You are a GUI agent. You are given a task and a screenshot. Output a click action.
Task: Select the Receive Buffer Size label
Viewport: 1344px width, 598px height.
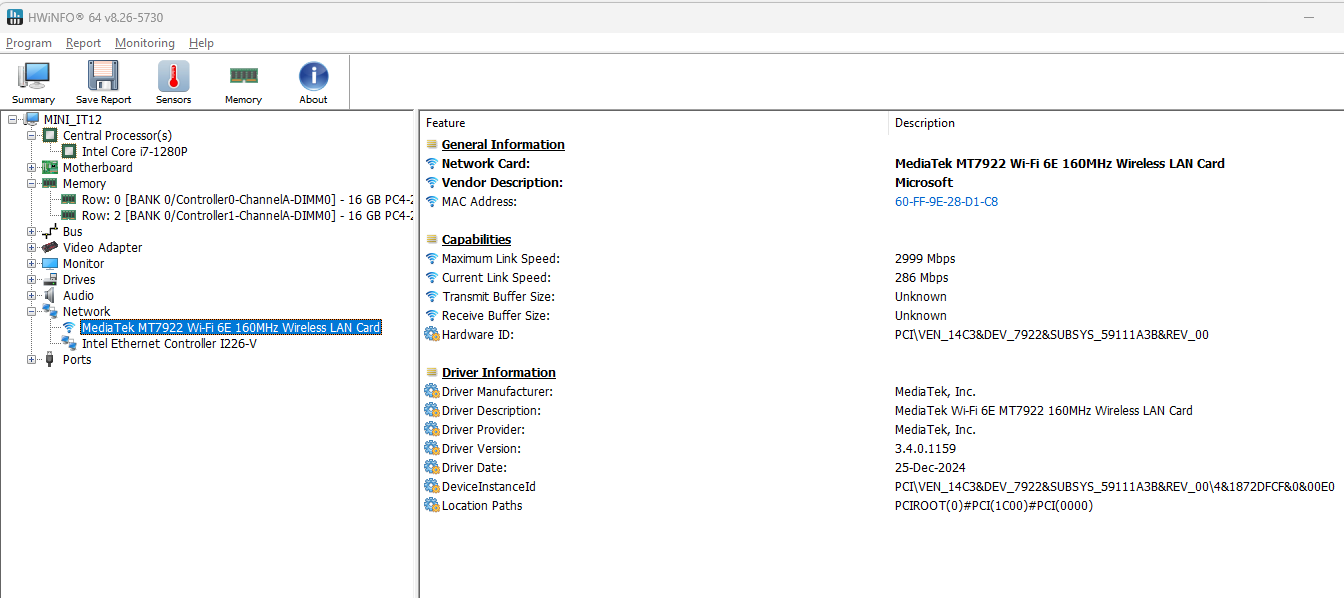(496, 316)
